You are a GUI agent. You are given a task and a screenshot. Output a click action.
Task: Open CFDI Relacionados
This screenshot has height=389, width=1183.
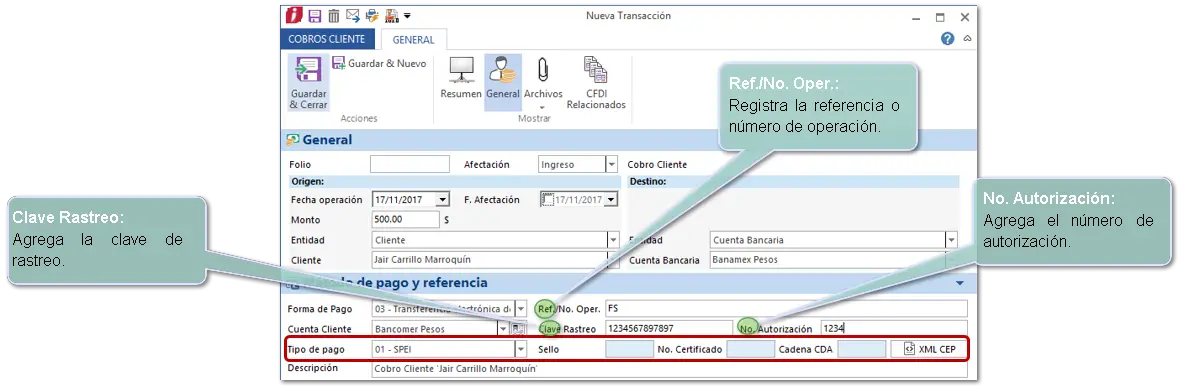(x=596, y=83)
